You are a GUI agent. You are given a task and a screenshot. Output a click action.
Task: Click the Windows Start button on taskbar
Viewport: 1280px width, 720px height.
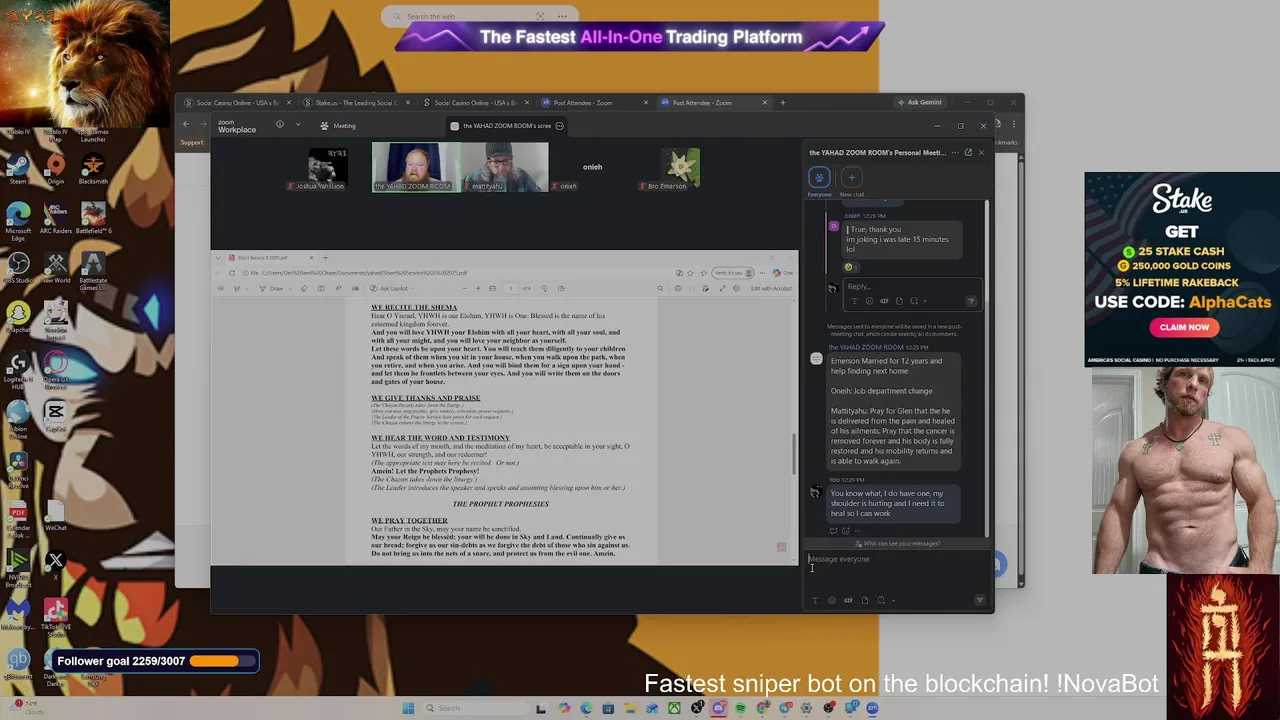(x=408, y=708)
